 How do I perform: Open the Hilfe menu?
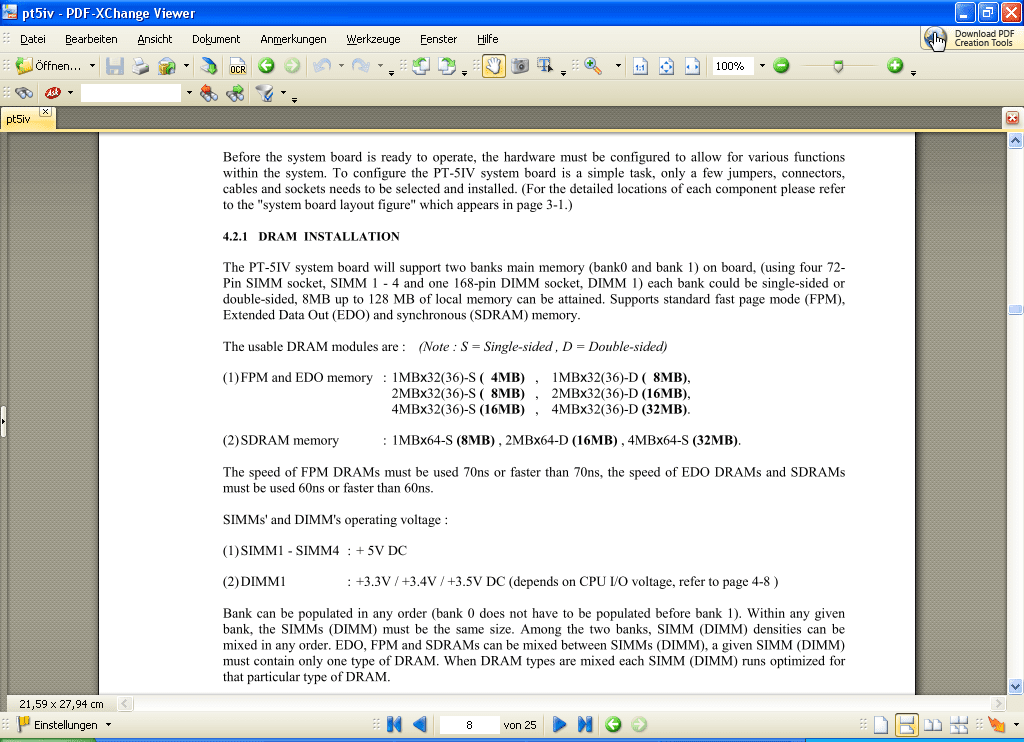[487, 39]
